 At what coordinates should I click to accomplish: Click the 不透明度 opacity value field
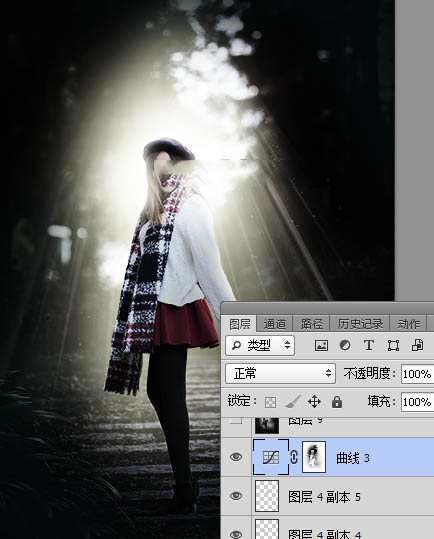coord(418,374)
